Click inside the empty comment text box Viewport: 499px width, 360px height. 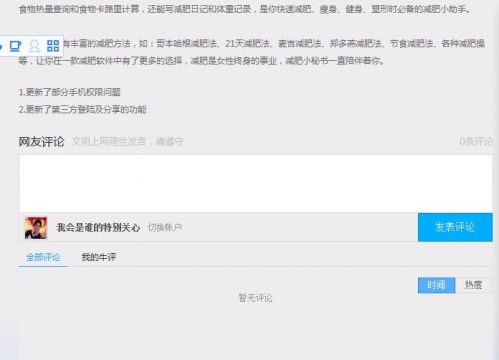click(x=255, y=183)
